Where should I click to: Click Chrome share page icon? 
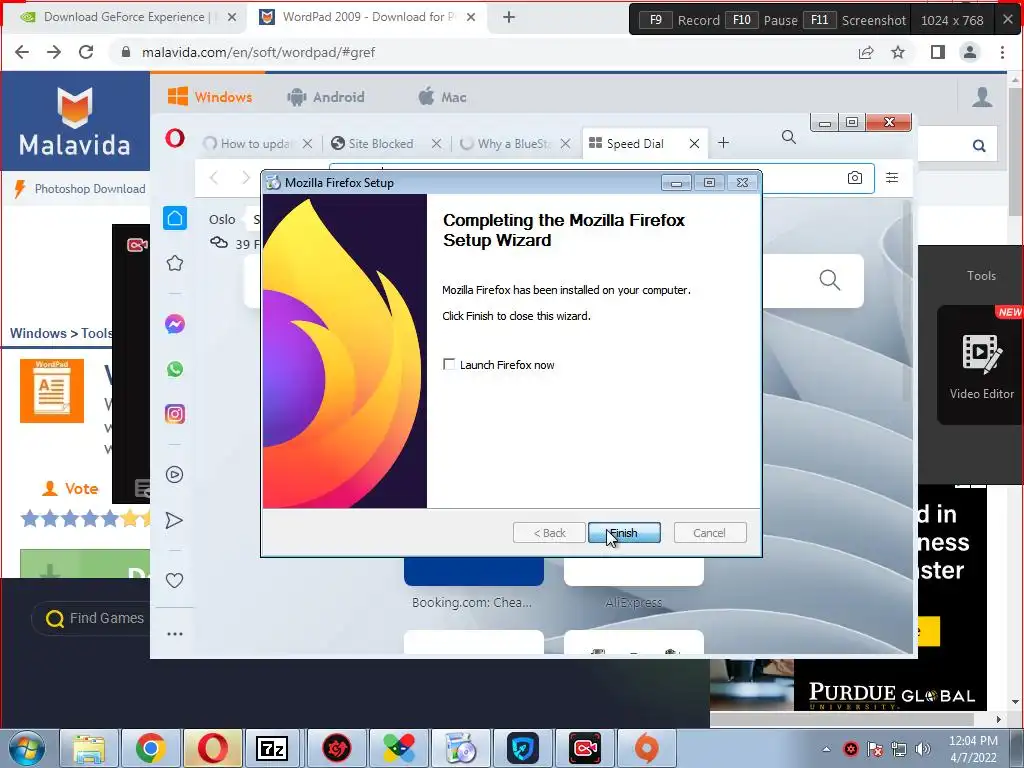pos(866,52)
